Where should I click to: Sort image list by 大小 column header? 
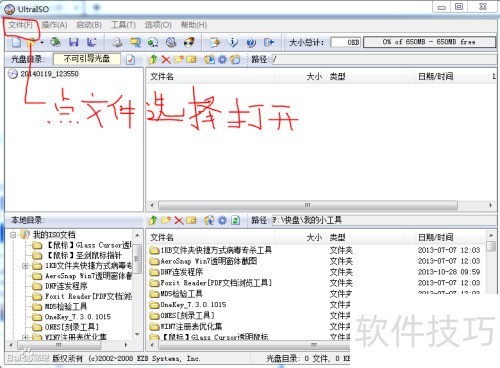pos(301,77)
